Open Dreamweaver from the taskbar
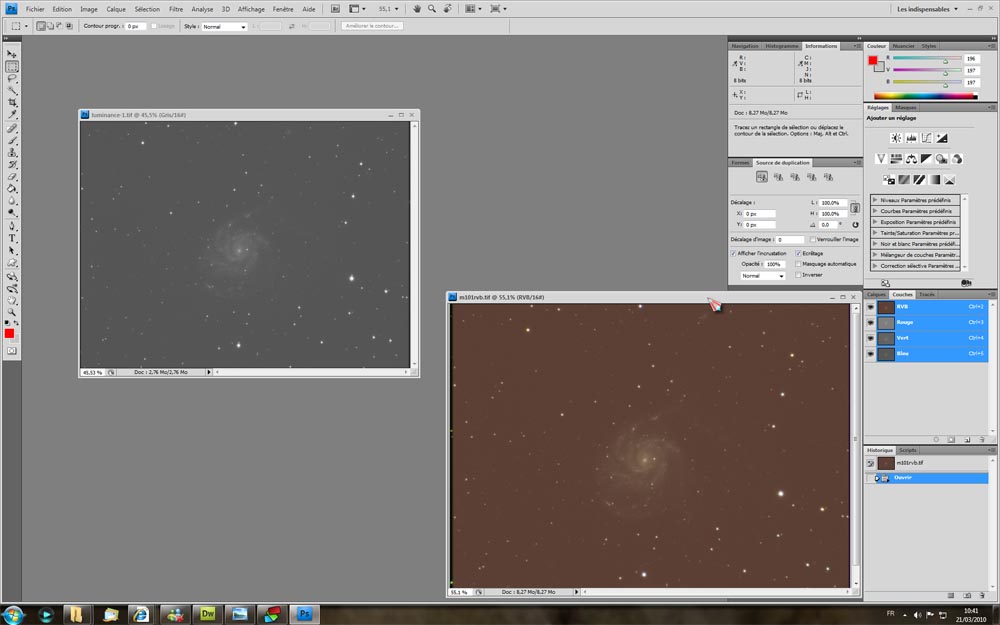The image size is (1000, 625). click(x=208, y=613)
